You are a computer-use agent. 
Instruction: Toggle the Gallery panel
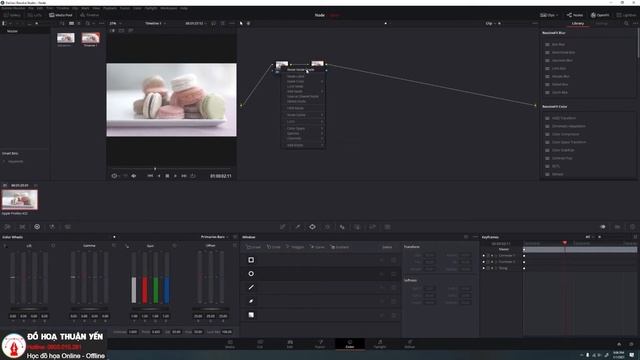click(12, 15)
